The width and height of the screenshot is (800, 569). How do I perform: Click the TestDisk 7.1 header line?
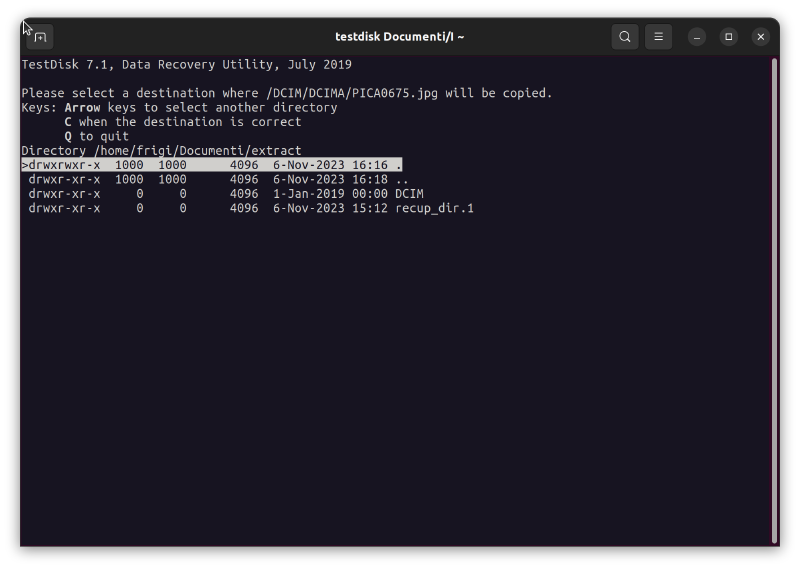[x=186, y=65]
